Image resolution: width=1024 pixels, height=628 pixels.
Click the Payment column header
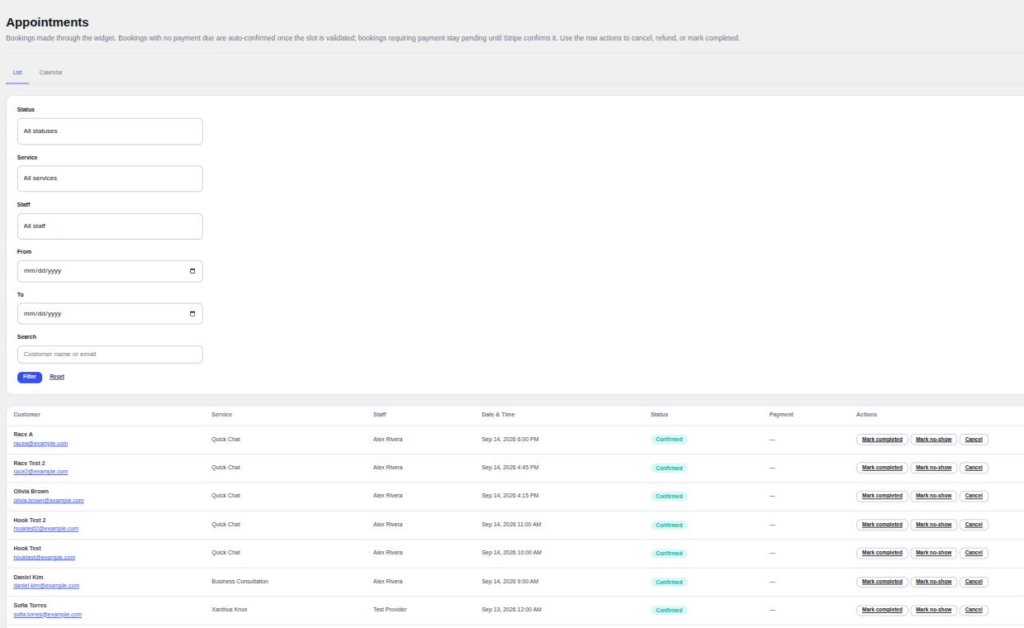point(781,415)
